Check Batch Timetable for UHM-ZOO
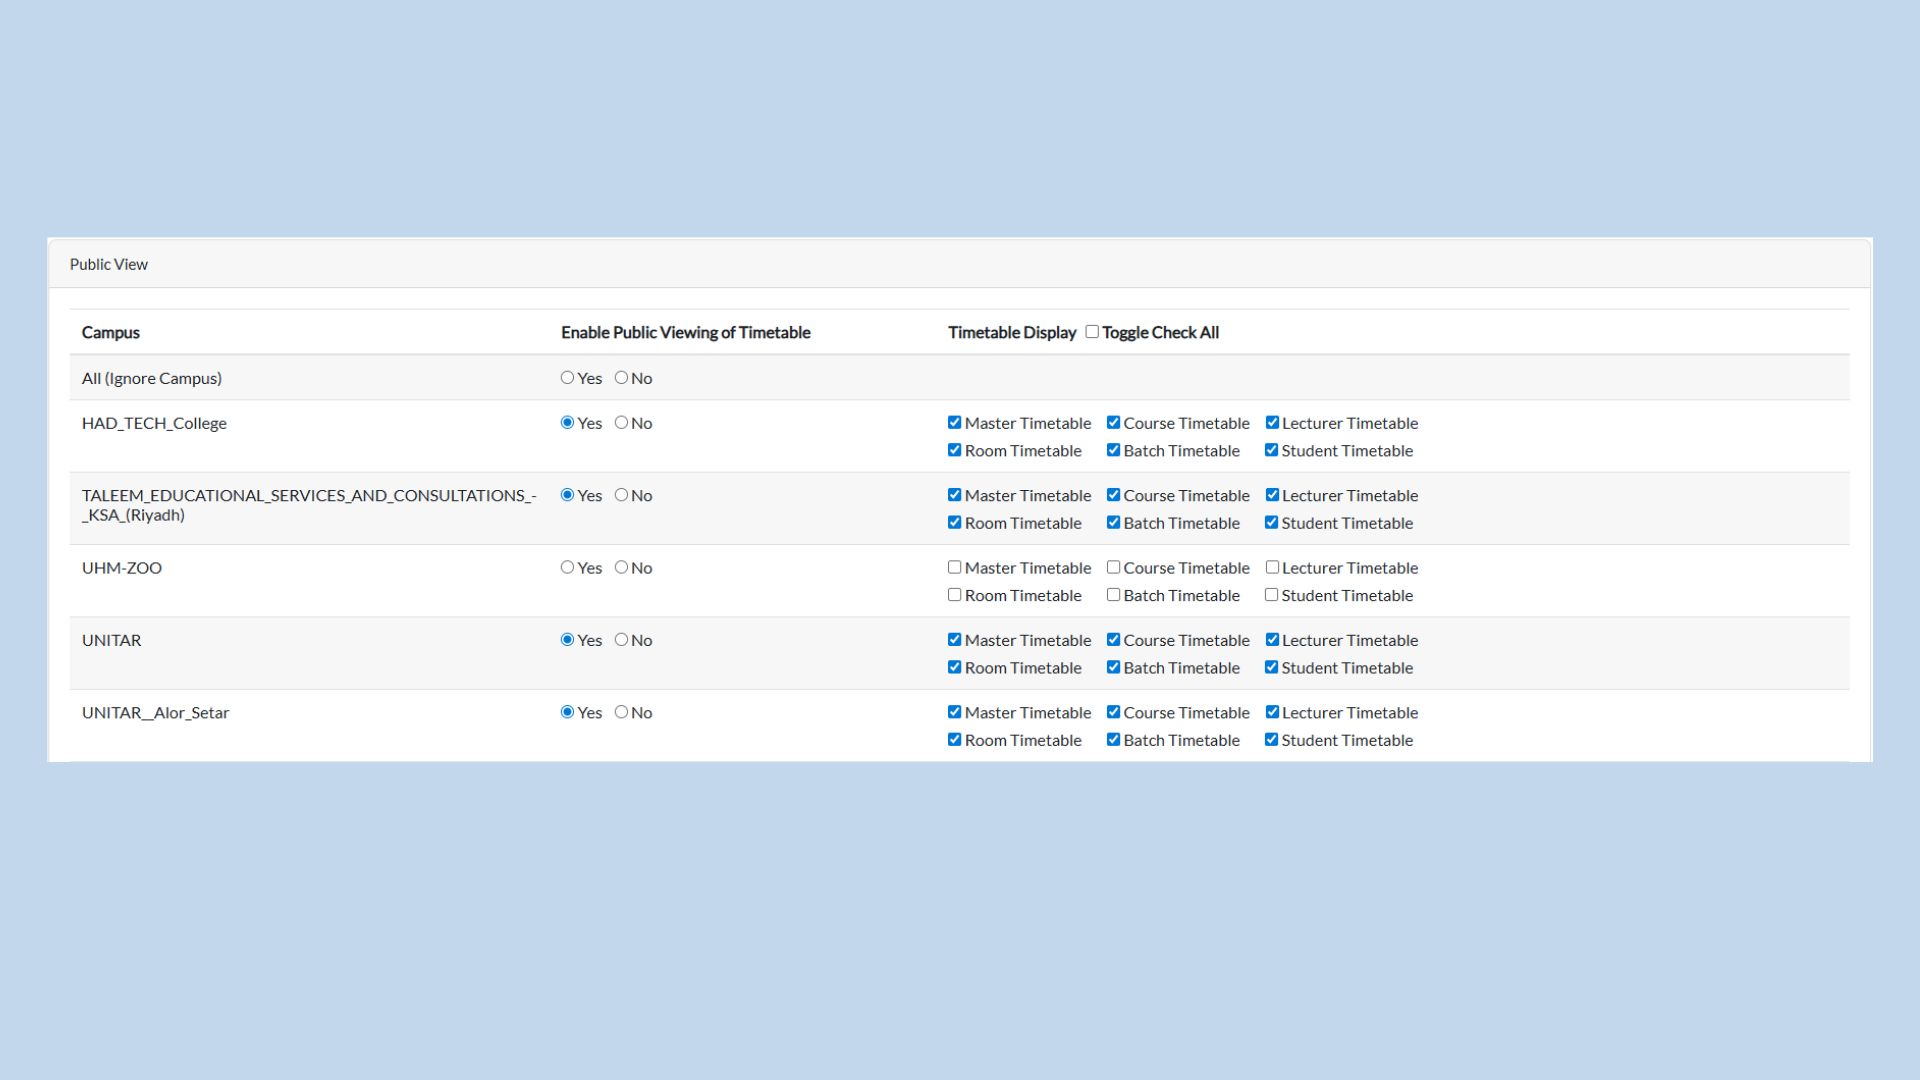Screen dimensions: 1920x1080 (x=1113, y=595)
